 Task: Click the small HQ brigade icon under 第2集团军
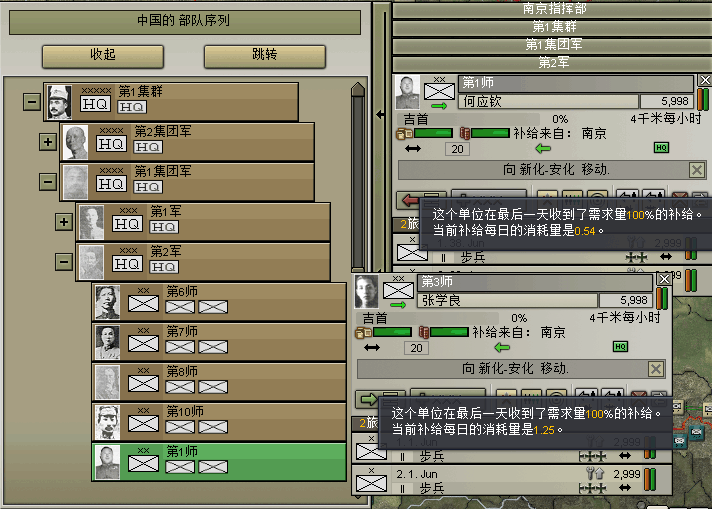coord(148,147)
